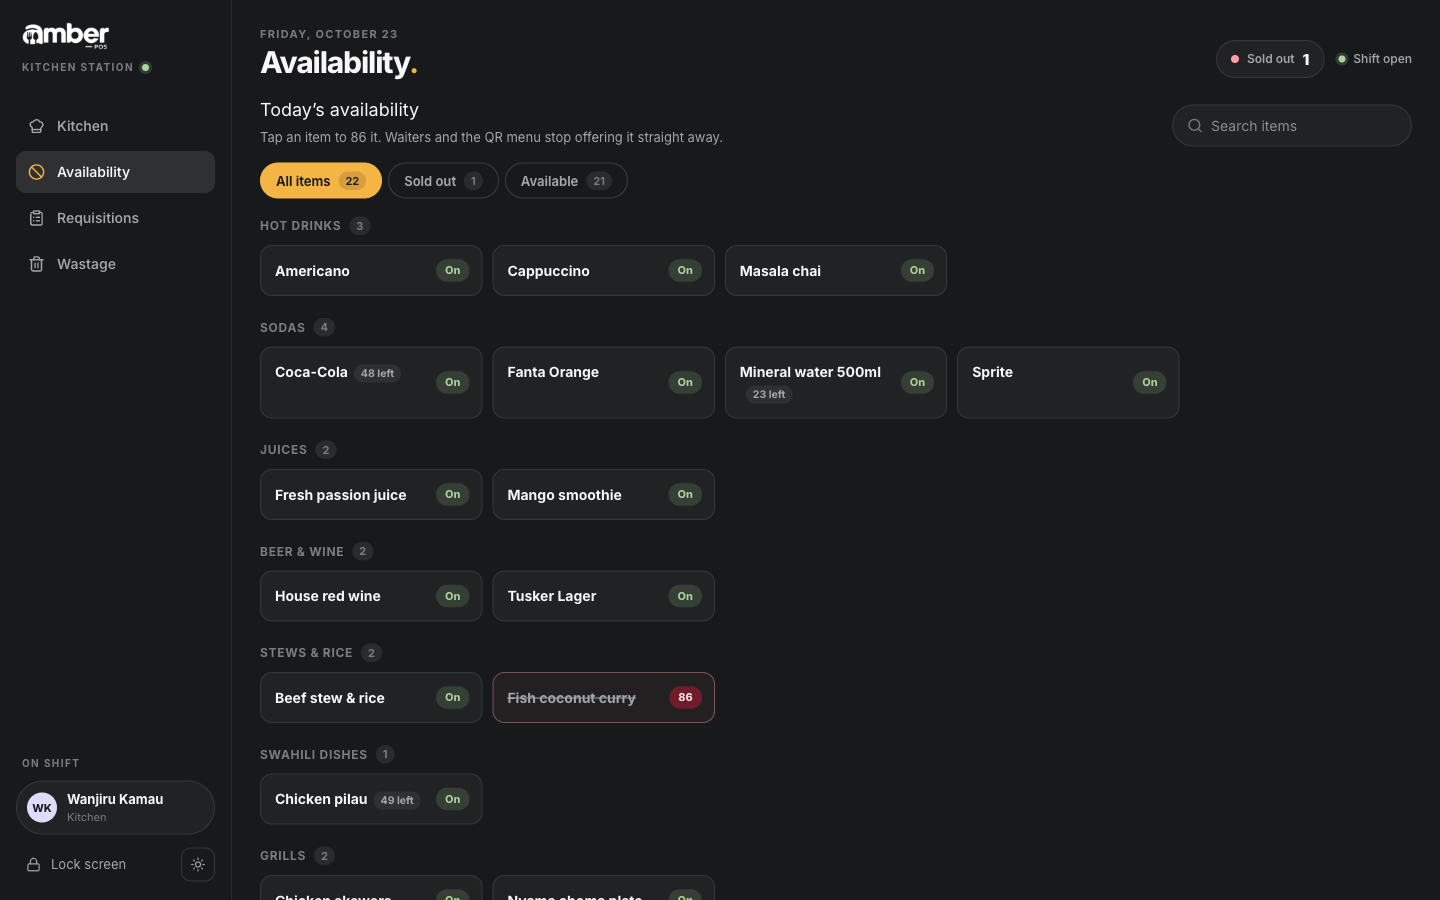Click the Beef stew & rice label
The image size is (1440, 900).
point(330,698)
